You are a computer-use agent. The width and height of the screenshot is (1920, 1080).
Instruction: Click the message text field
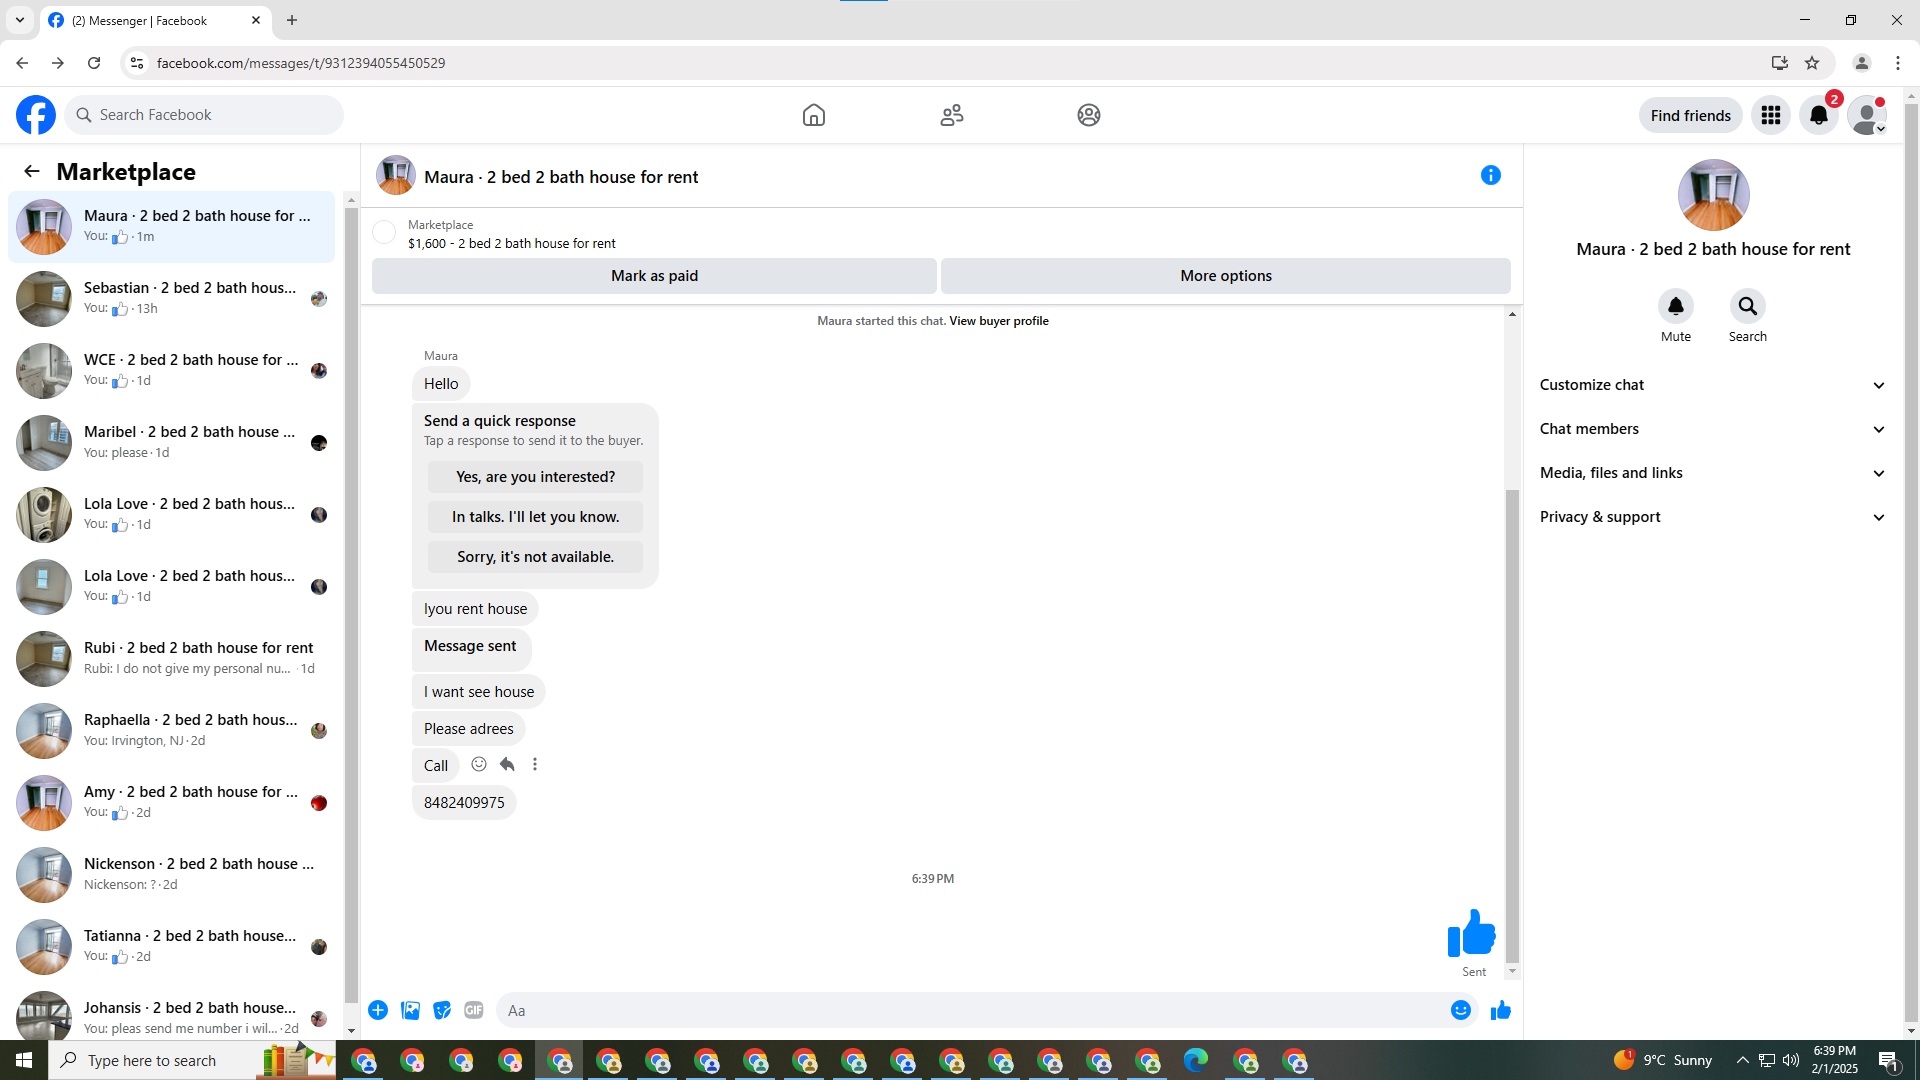pyautogui.click(x=970, y=1010)
